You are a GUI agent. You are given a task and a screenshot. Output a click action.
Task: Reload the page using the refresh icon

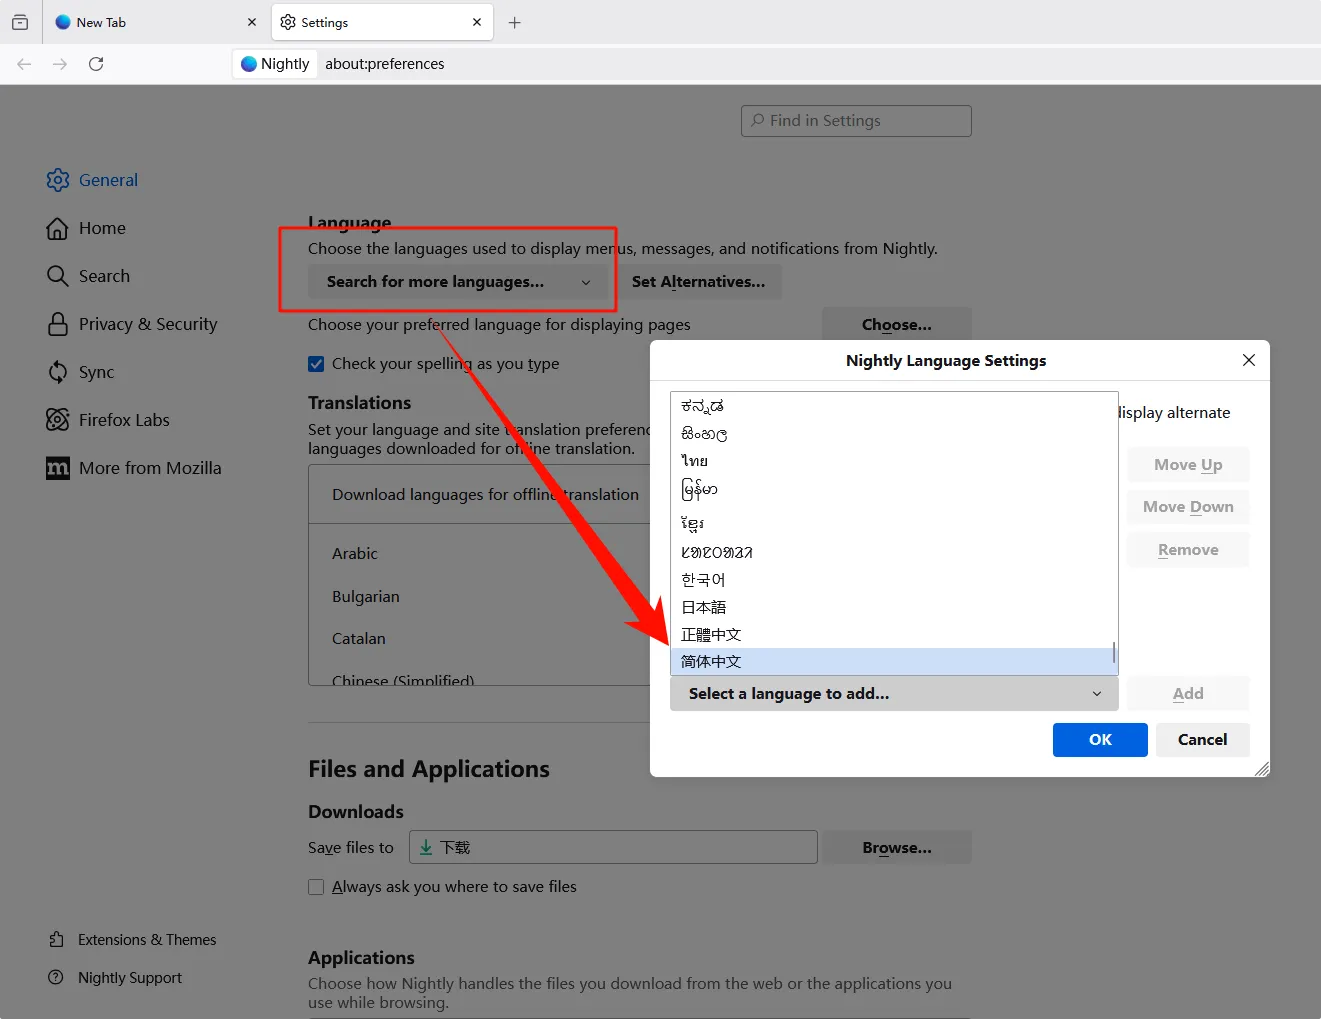point(96,64)
